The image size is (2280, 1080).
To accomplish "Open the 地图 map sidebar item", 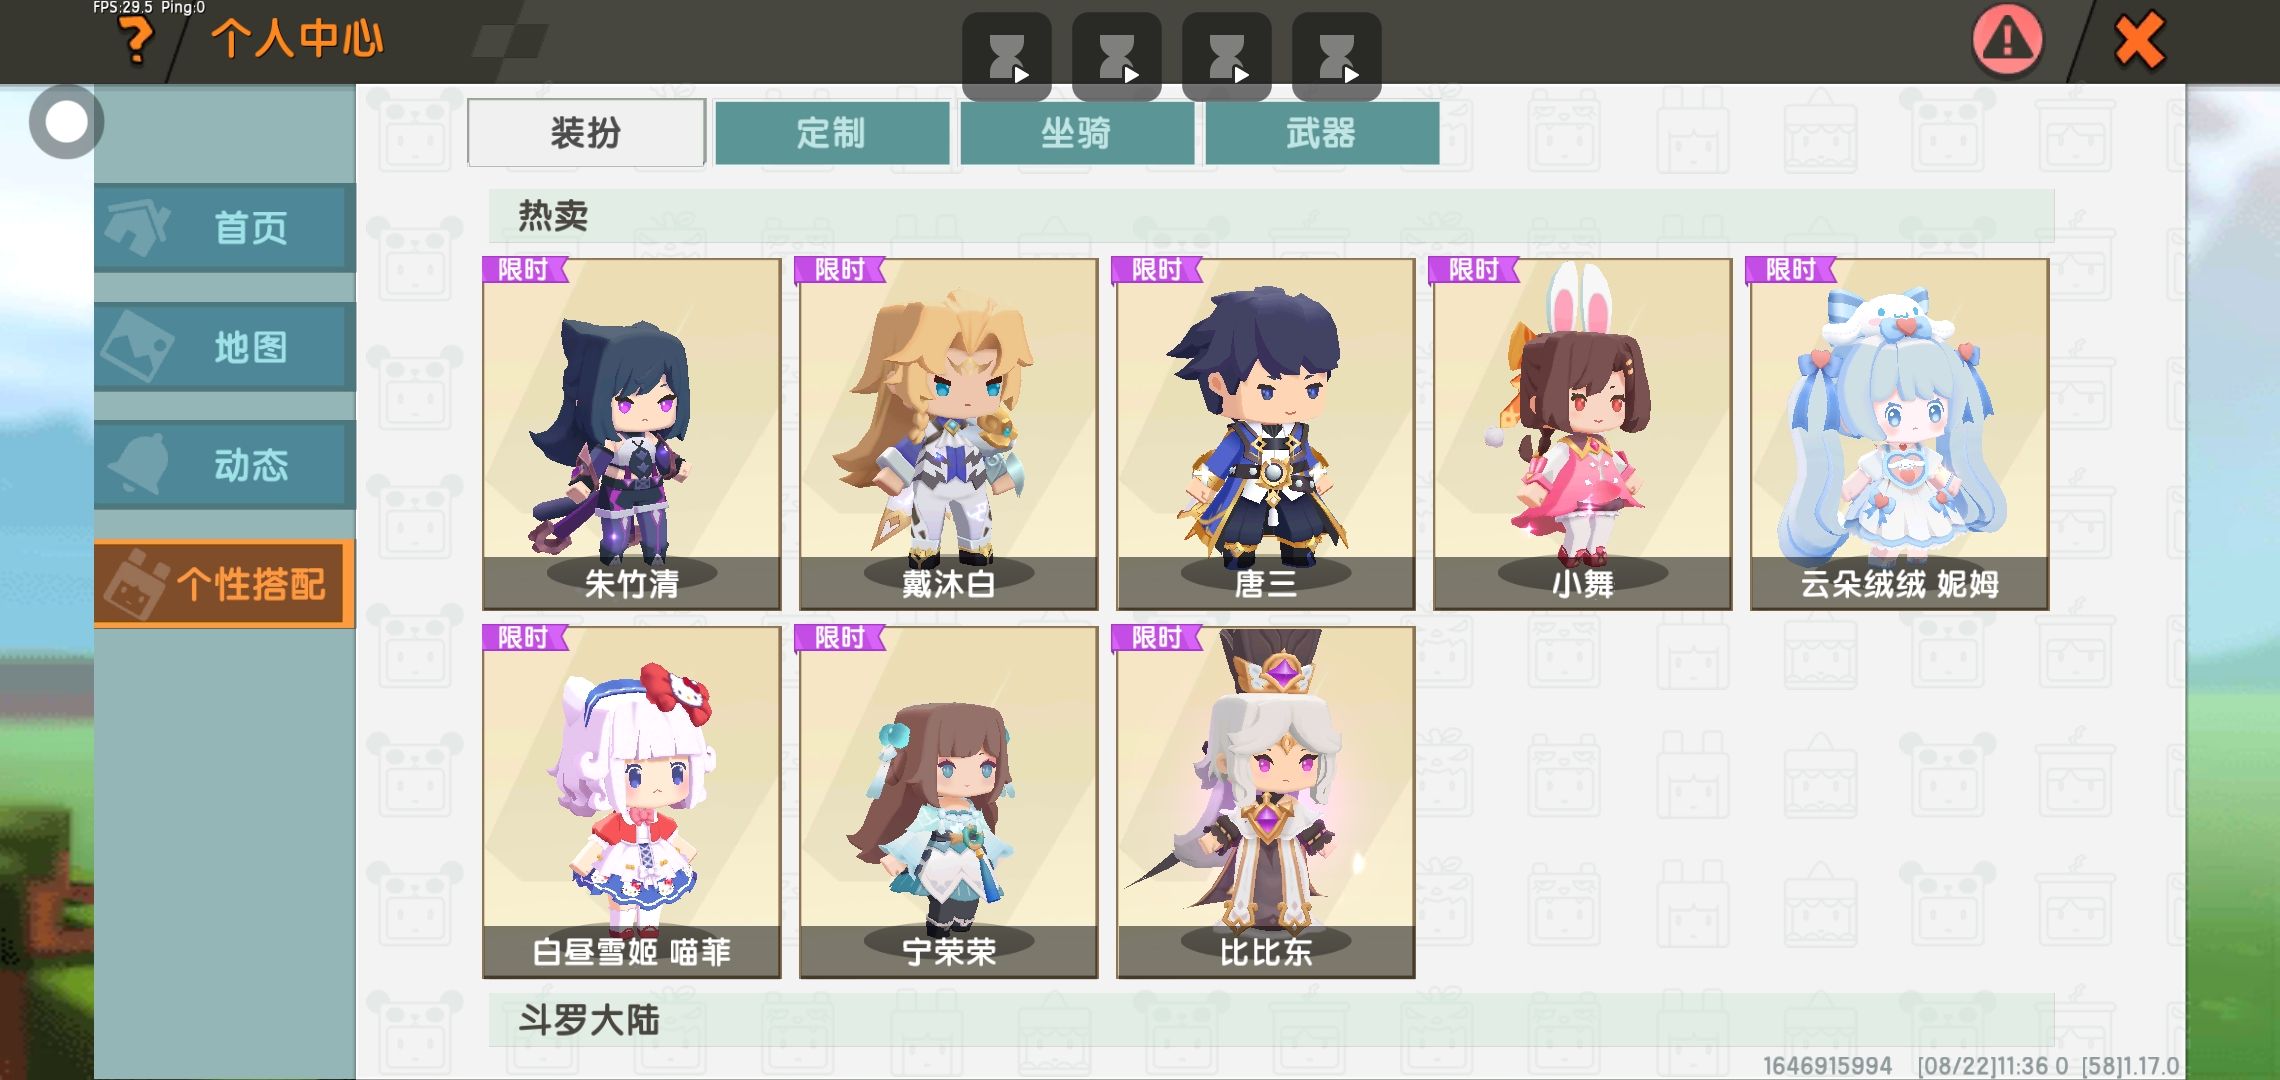I will click(x=225, y=347).
